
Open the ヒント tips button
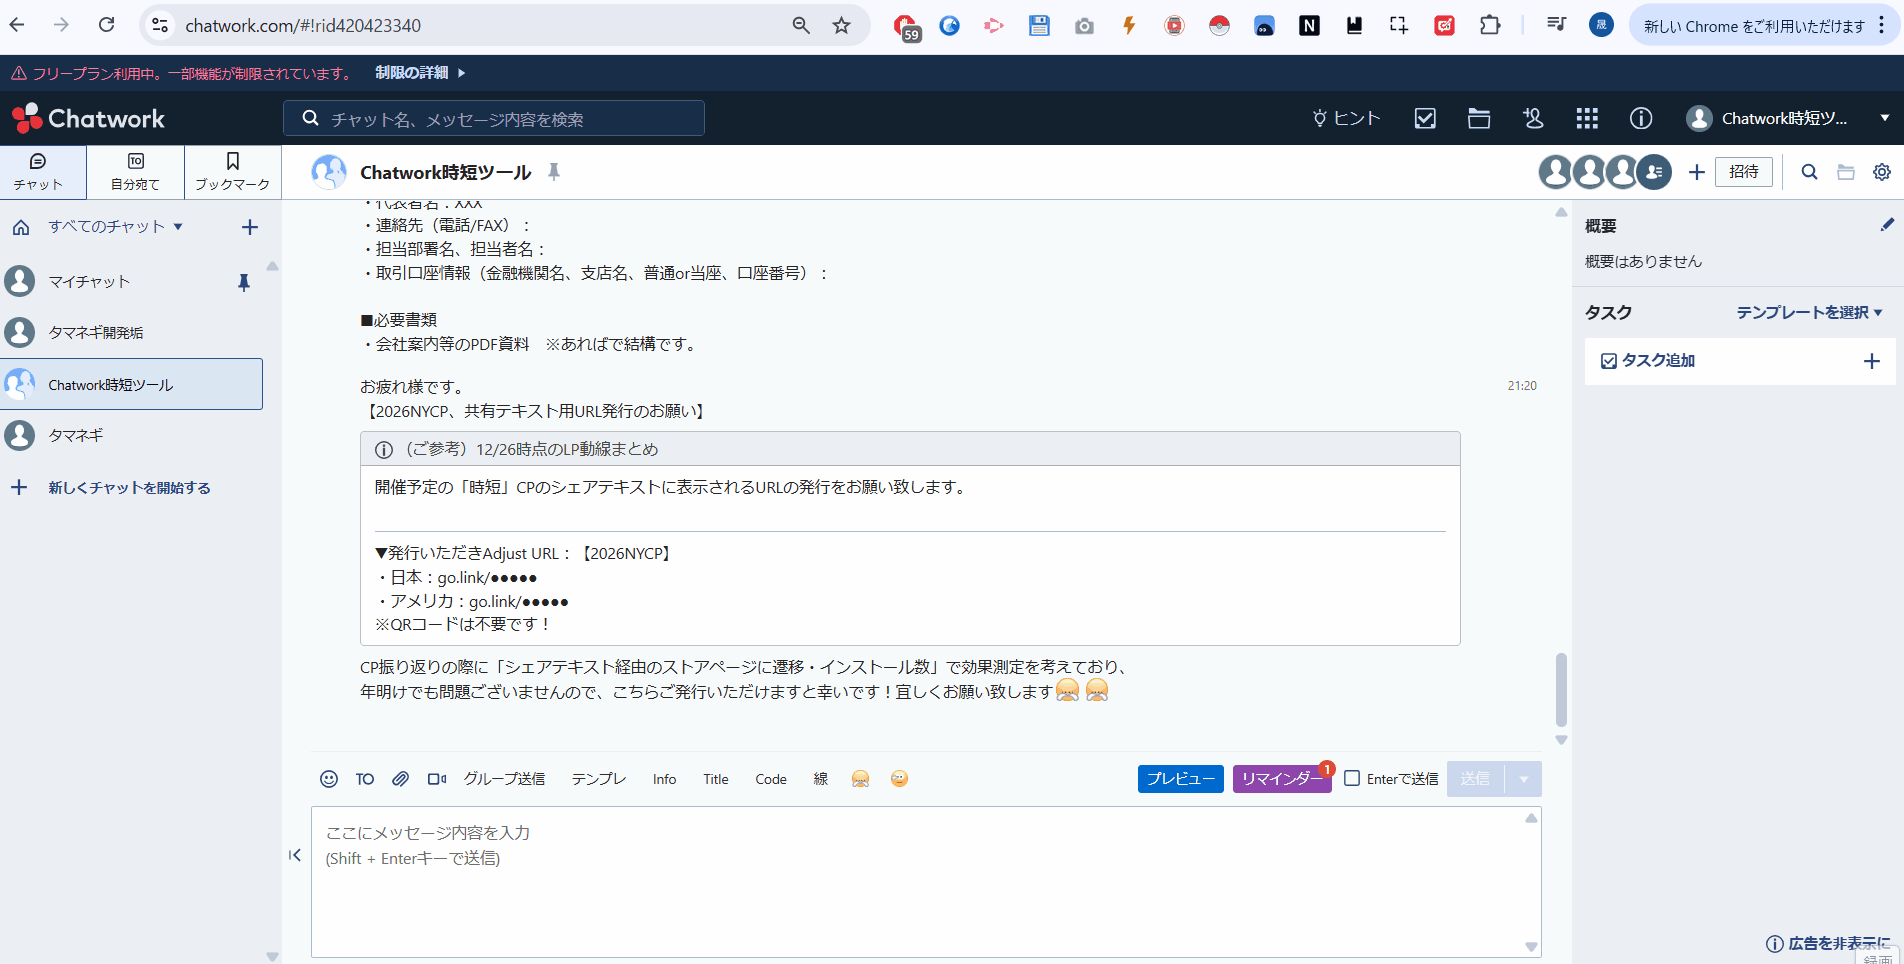1346,119
